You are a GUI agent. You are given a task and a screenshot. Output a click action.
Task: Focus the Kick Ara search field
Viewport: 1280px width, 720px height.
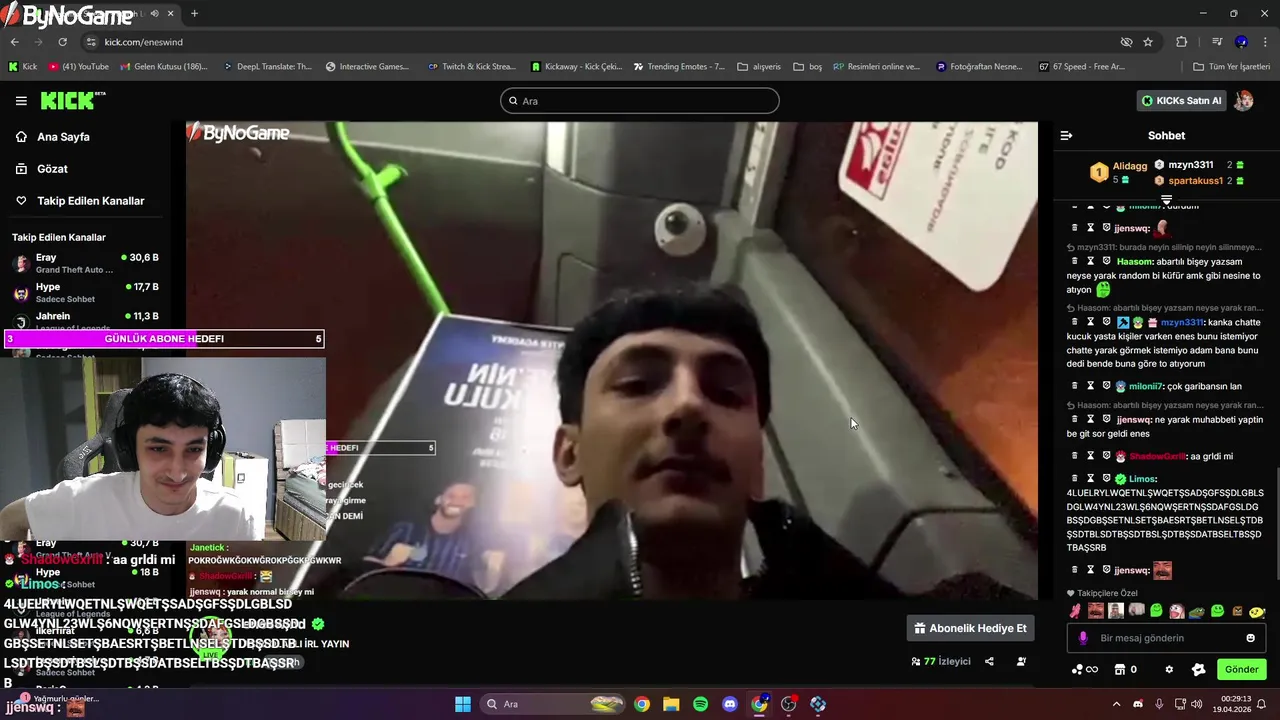tap(640, 101)
